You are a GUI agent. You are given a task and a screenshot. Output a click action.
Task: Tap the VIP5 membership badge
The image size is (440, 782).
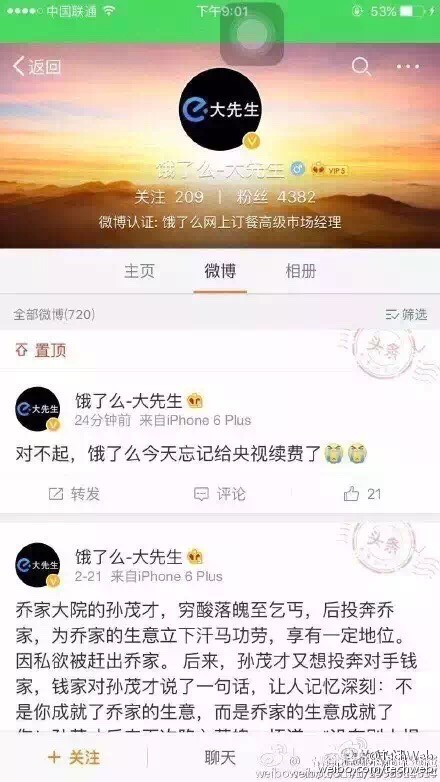(329, 171)
